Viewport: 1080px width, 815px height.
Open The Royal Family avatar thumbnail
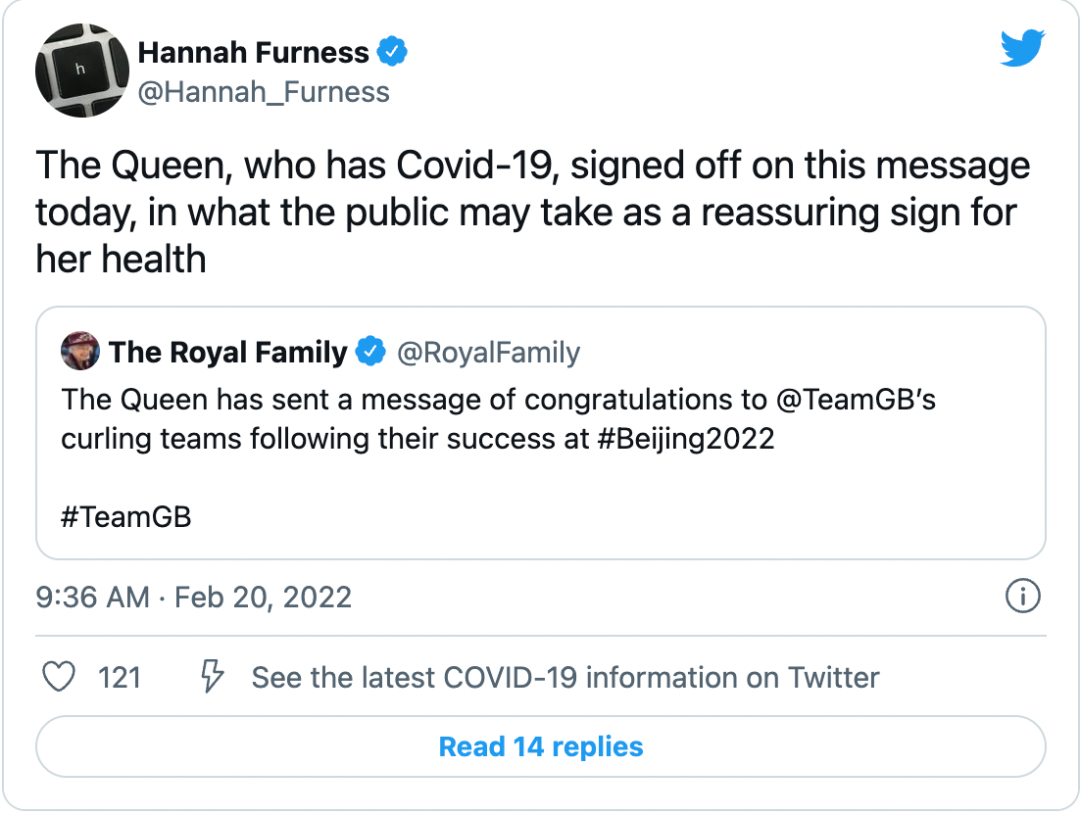click(x=80, y=352)
